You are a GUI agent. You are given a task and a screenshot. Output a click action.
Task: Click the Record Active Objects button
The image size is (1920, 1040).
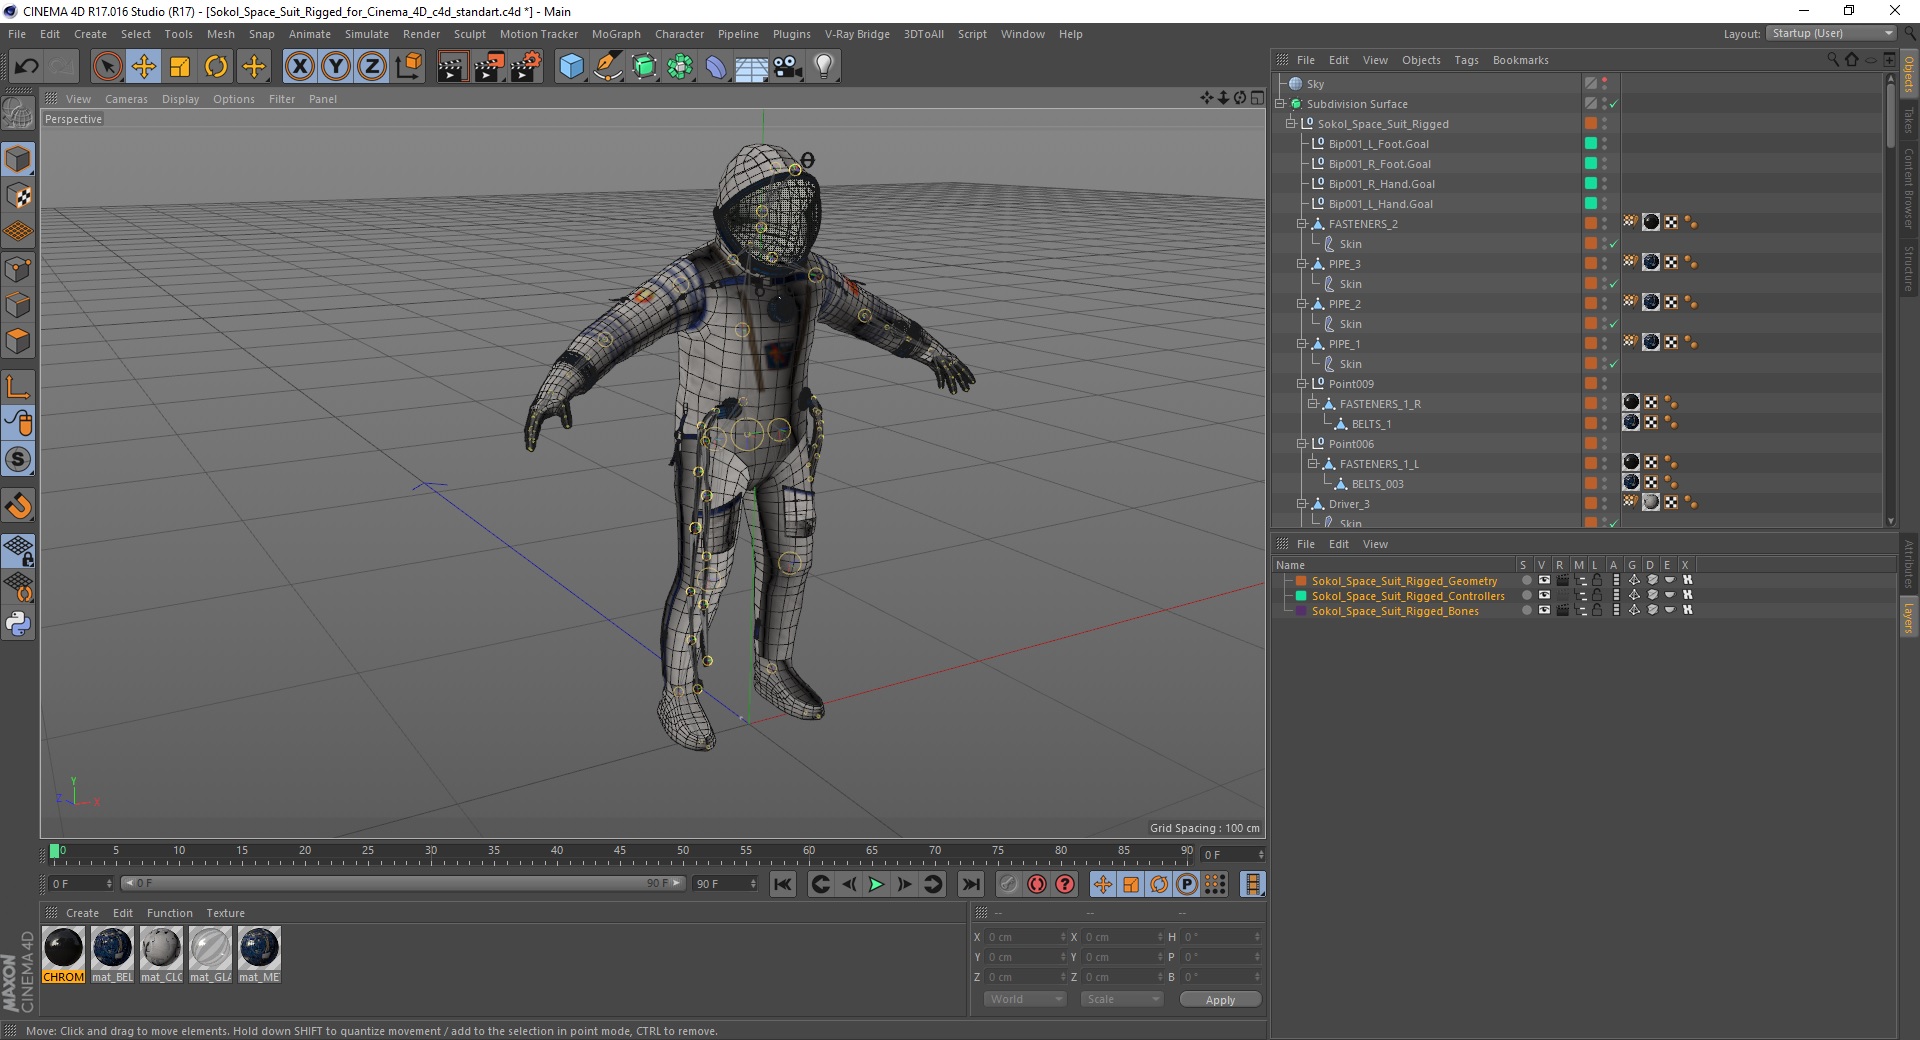[1008, 884]
